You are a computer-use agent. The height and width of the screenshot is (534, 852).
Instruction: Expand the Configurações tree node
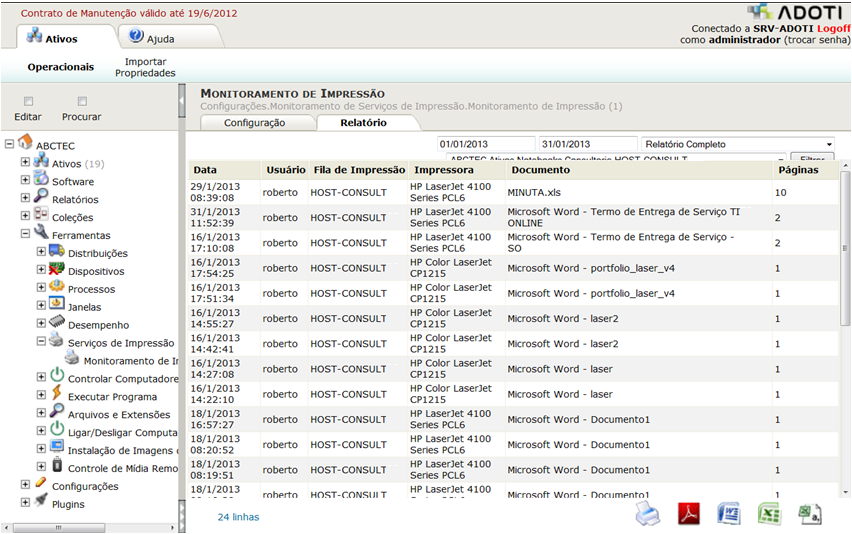[x=25, y=484]
